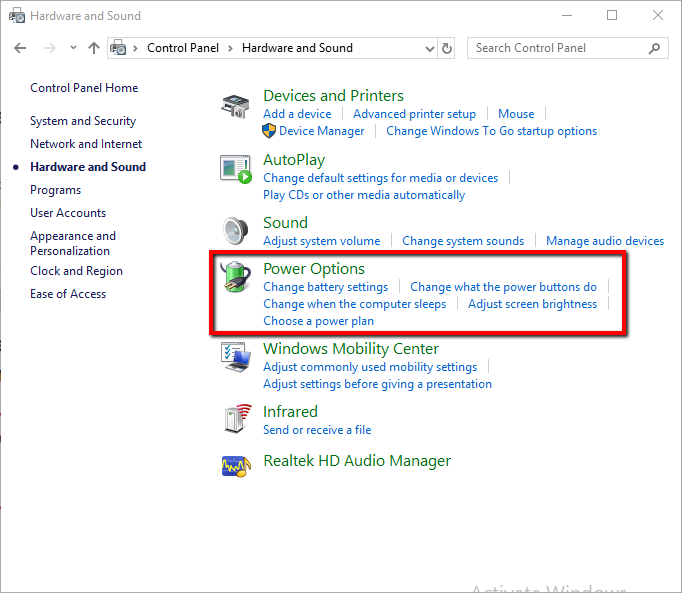Expand the address bar history dropdown
This screenshot has width=682, height=593.
(429, 49)
